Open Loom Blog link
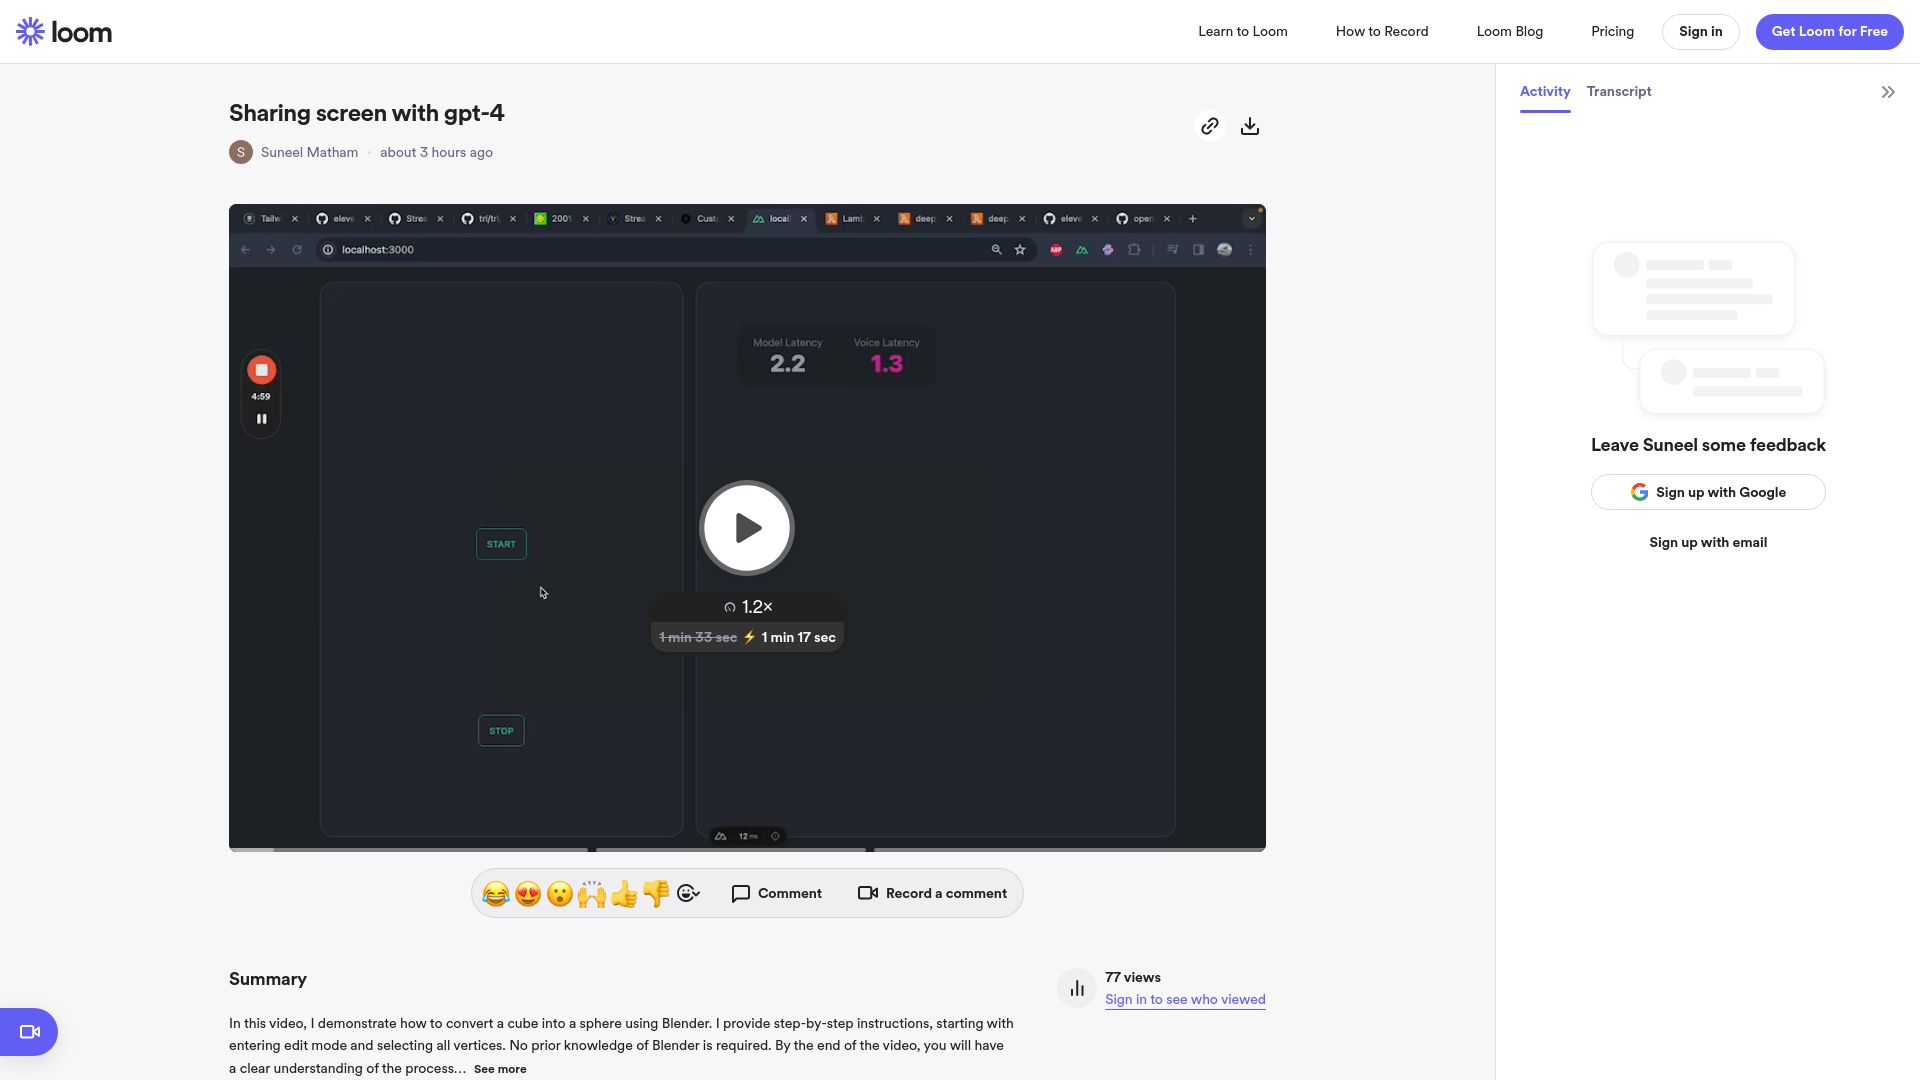The width and height of the screenshot is (1920, 1080). [1510, 32]
